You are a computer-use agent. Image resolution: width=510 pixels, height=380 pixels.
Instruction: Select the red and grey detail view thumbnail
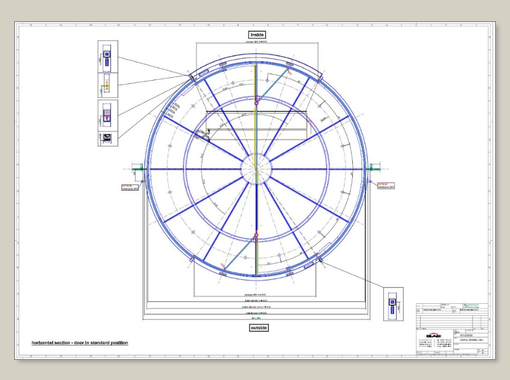click(108, 115)
